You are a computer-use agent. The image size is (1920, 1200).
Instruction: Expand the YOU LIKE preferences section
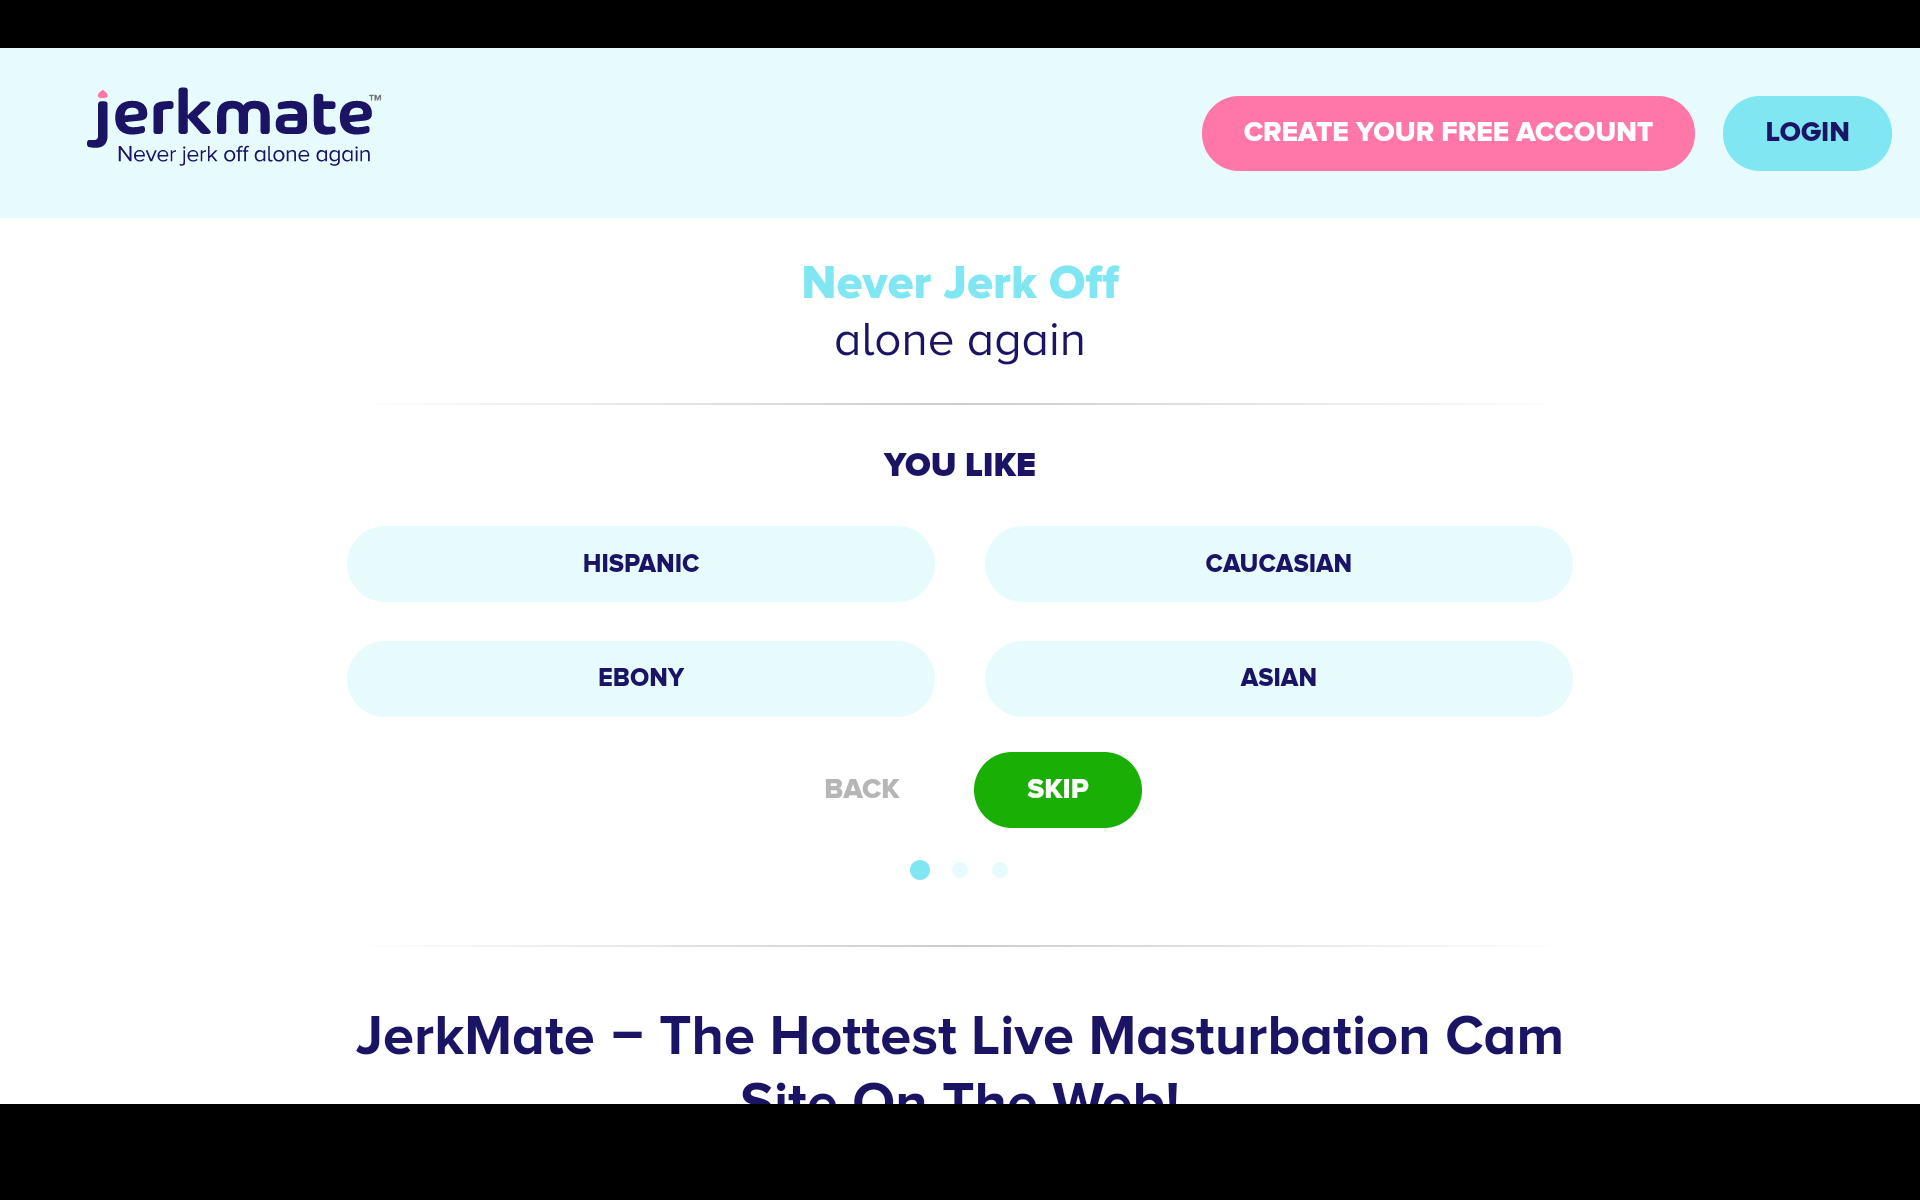[959, 463]
